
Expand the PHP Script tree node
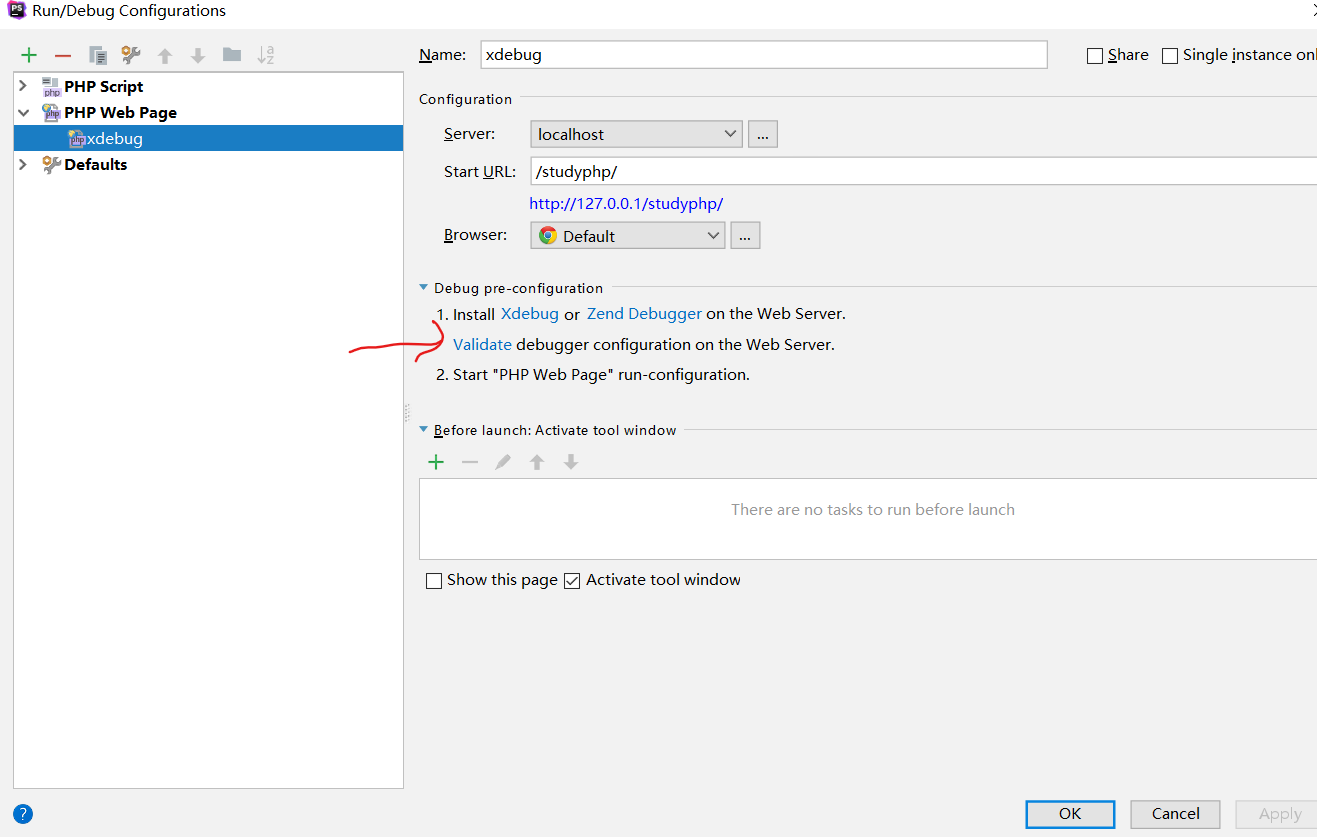[23, 86]
